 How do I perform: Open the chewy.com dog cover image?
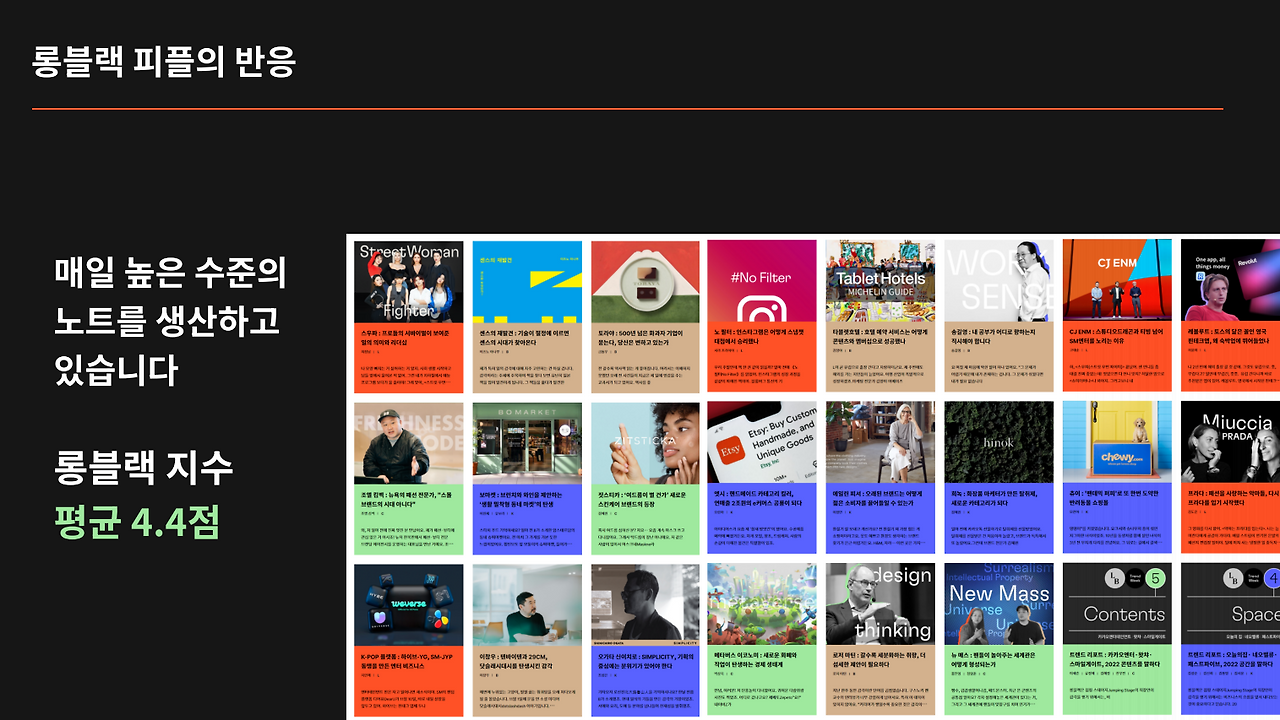click(x=1117, y=443)
